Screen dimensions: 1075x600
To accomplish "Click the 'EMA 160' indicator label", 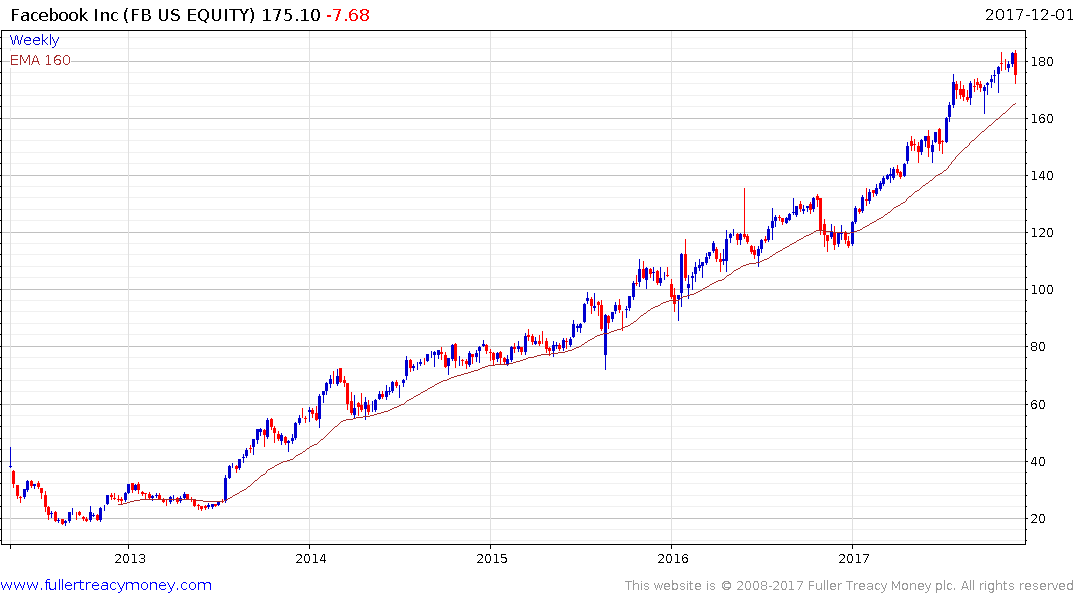I will coord(40,60).
